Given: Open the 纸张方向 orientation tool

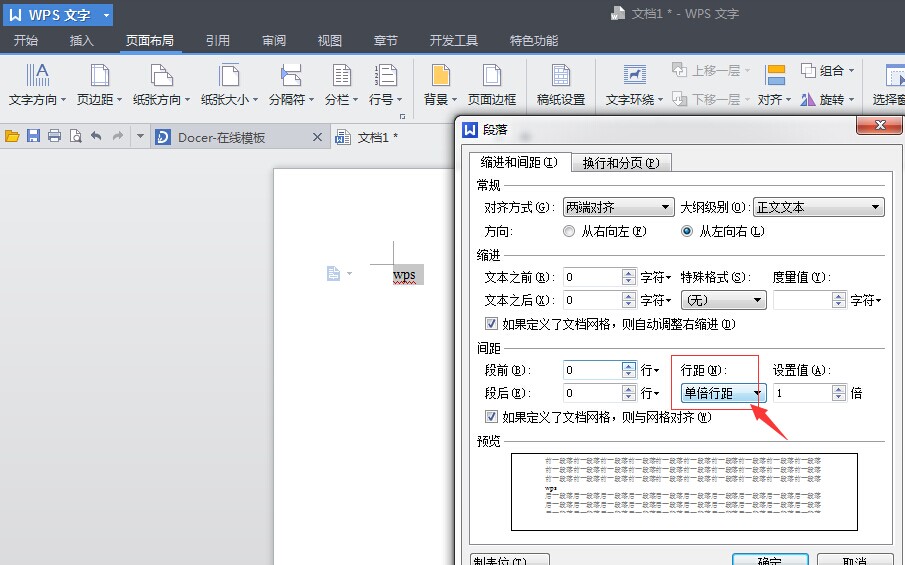Looking at the screenshot, I should coord(162,85).
